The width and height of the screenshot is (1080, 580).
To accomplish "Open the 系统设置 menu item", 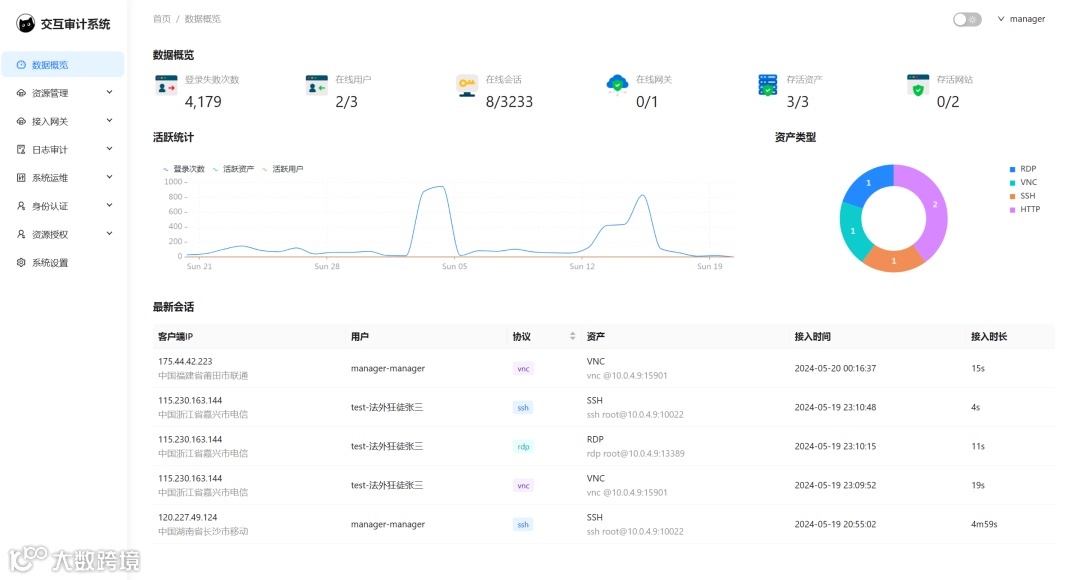I will [x=63, y=262].
